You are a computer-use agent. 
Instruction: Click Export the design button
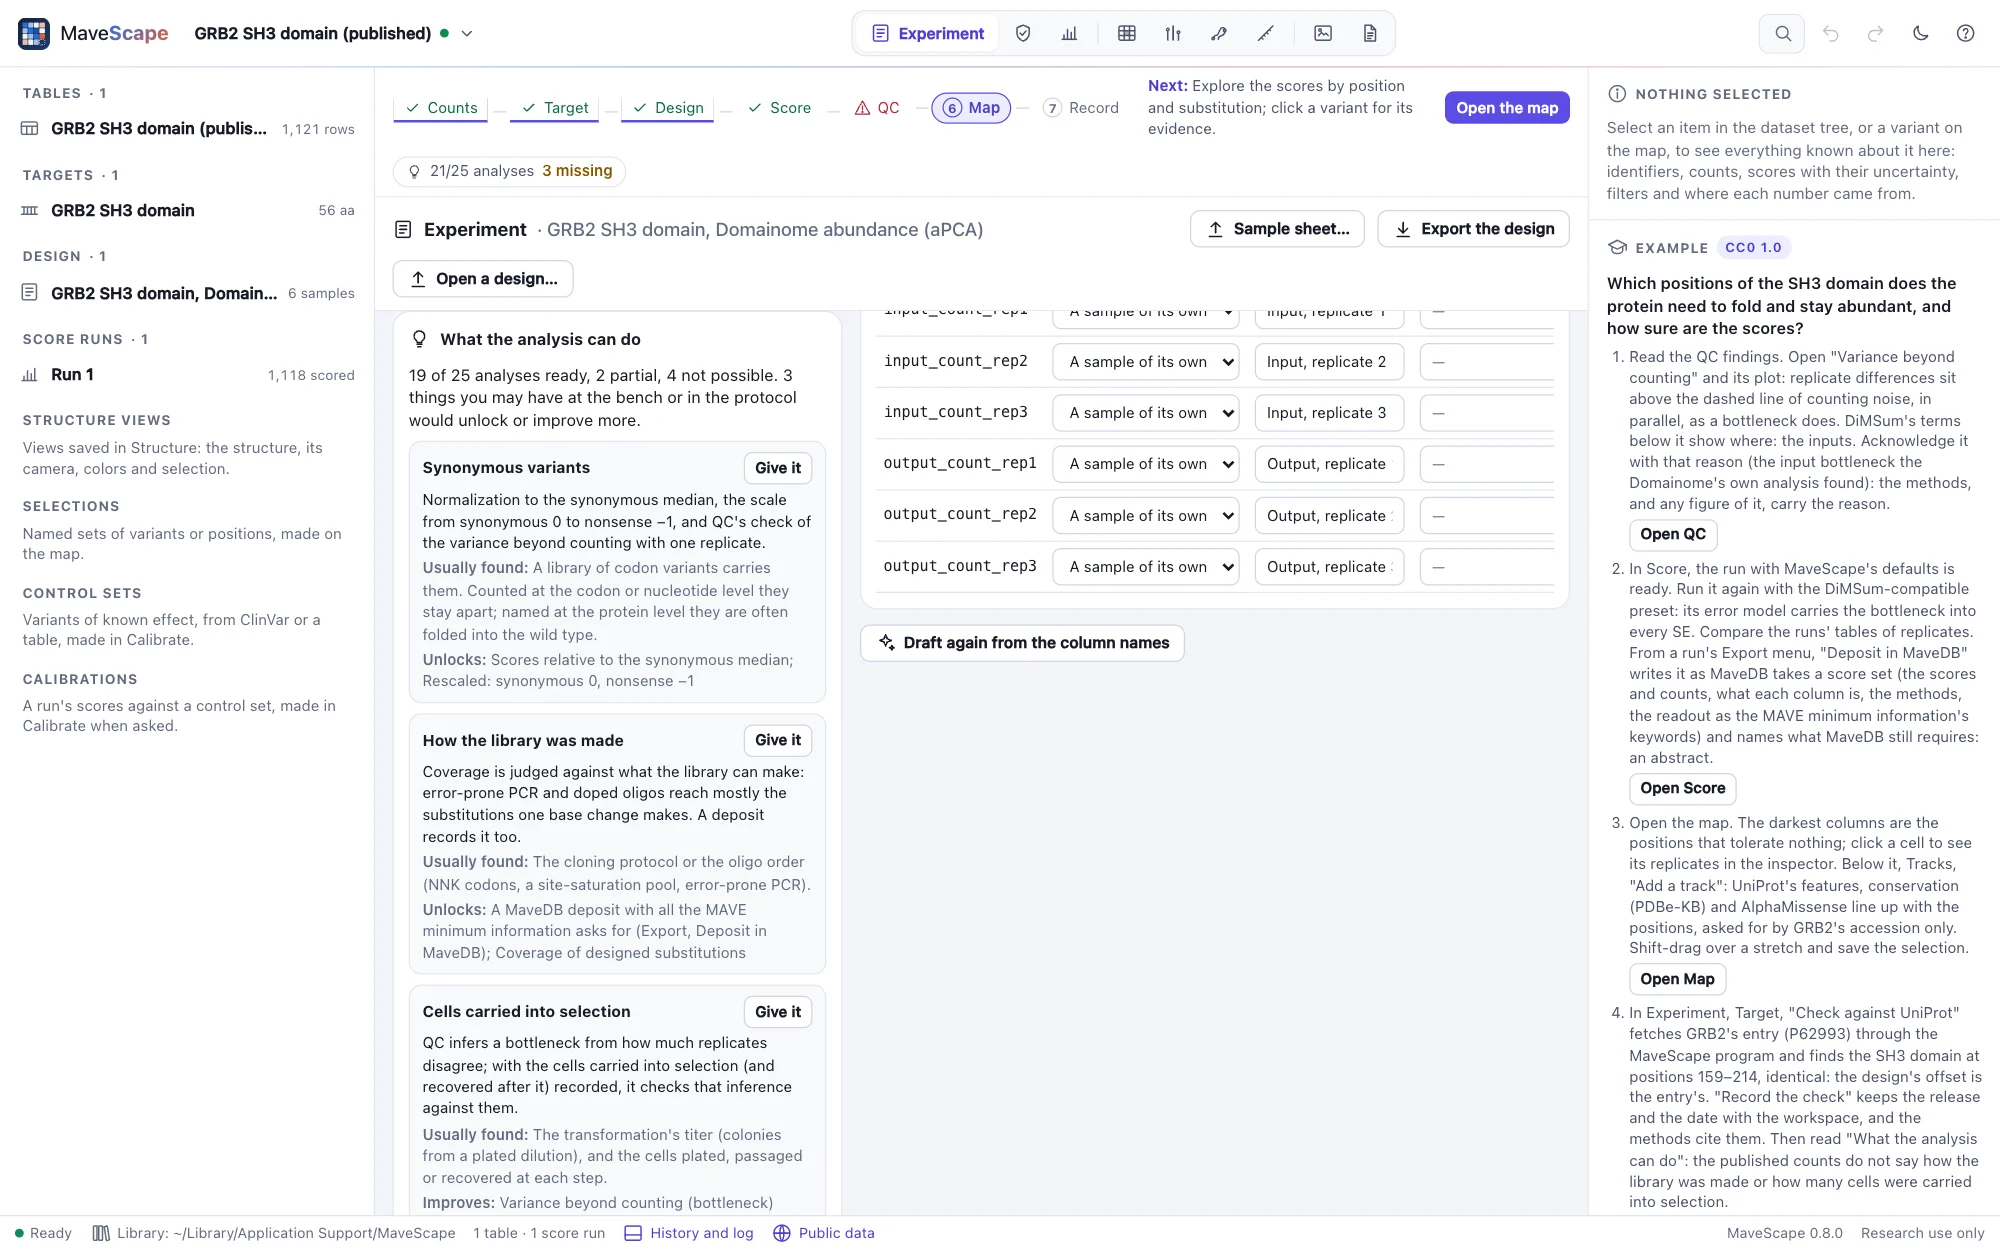pyautogui.click(x=1473, y=229)
